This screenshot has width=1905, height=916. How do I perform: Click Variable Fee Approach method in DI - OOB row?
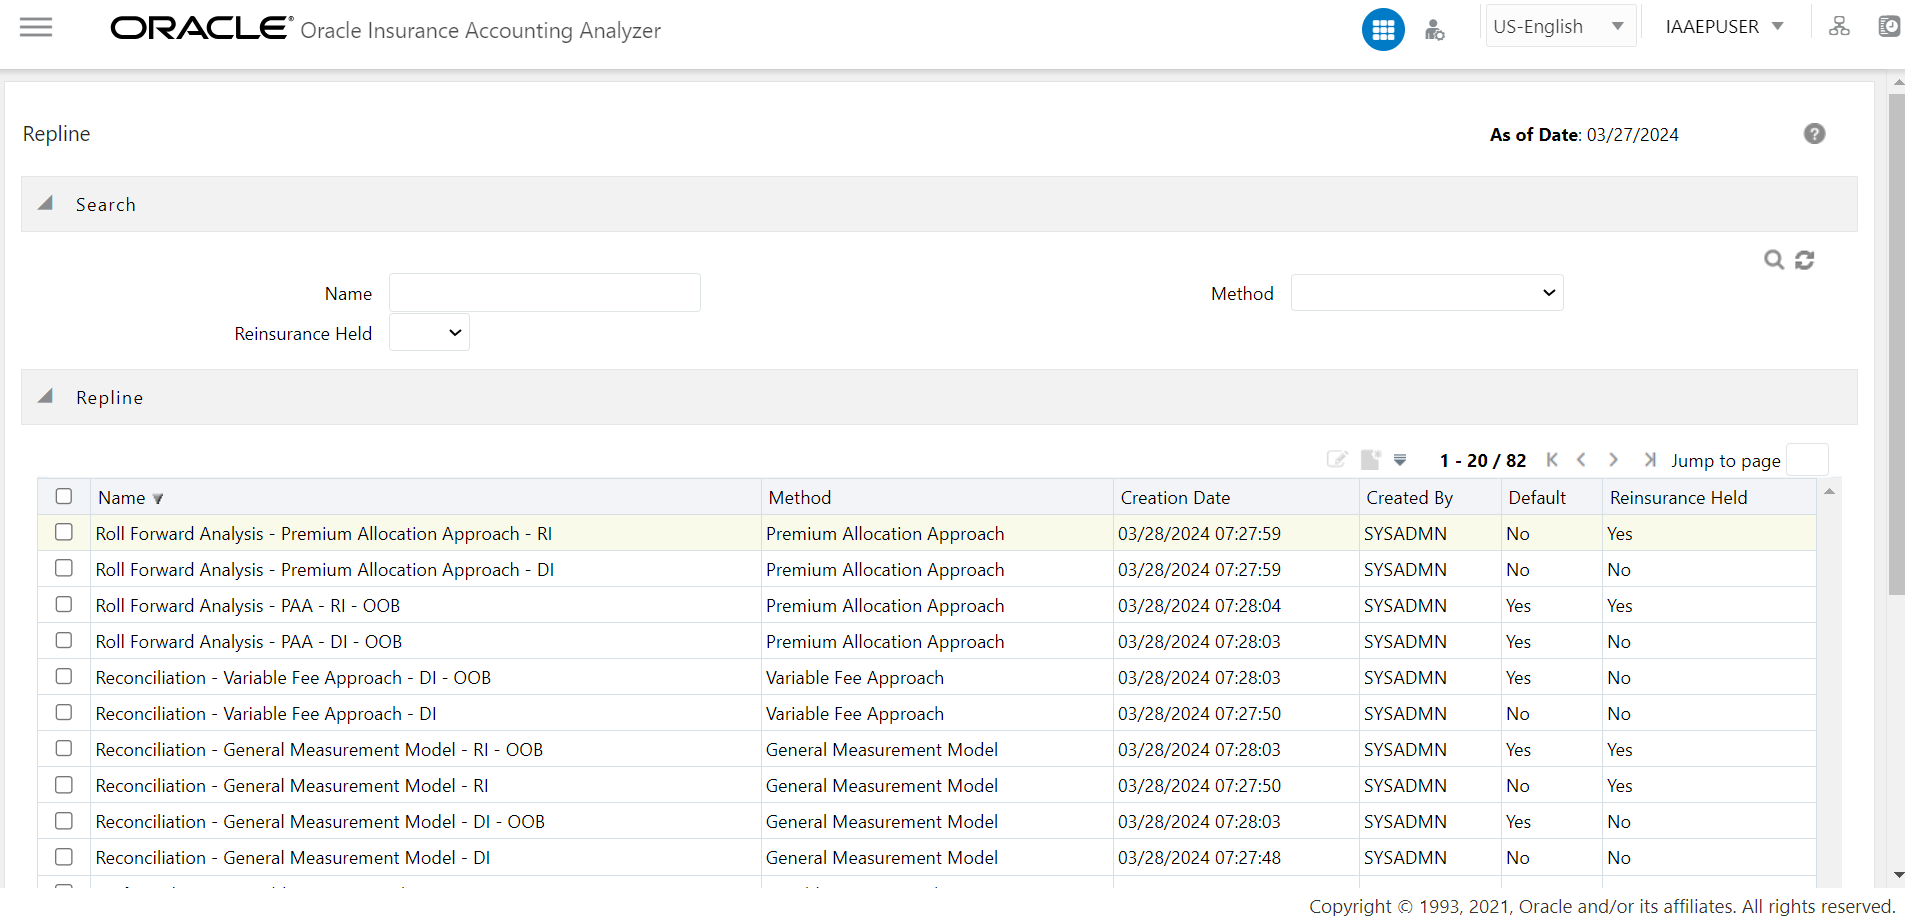click(x=854, y=678)
